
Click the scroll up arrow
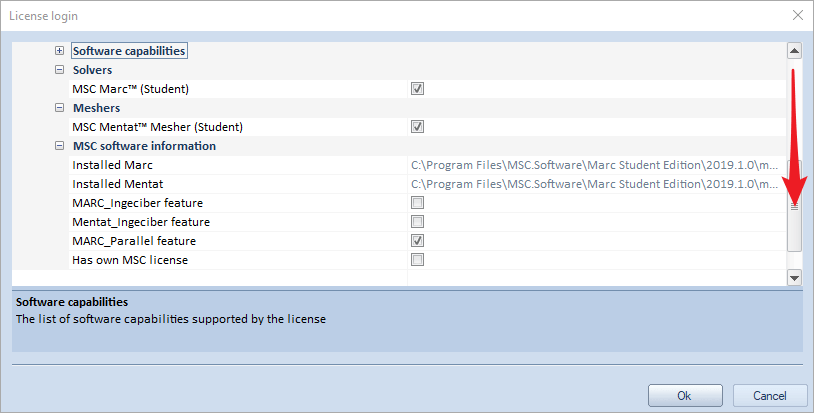[x=794, y=51]
